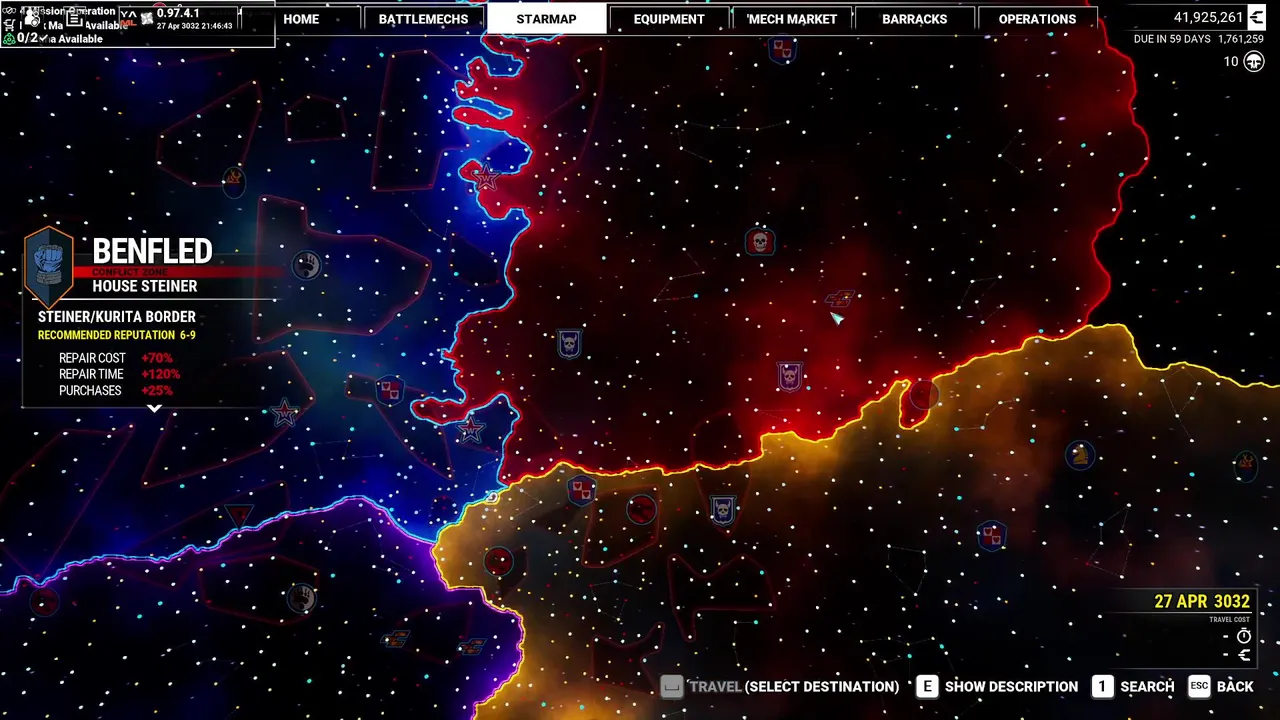
Task: Select the card-suit shield below 'Mech Market tab
Action: coord(782,48)
